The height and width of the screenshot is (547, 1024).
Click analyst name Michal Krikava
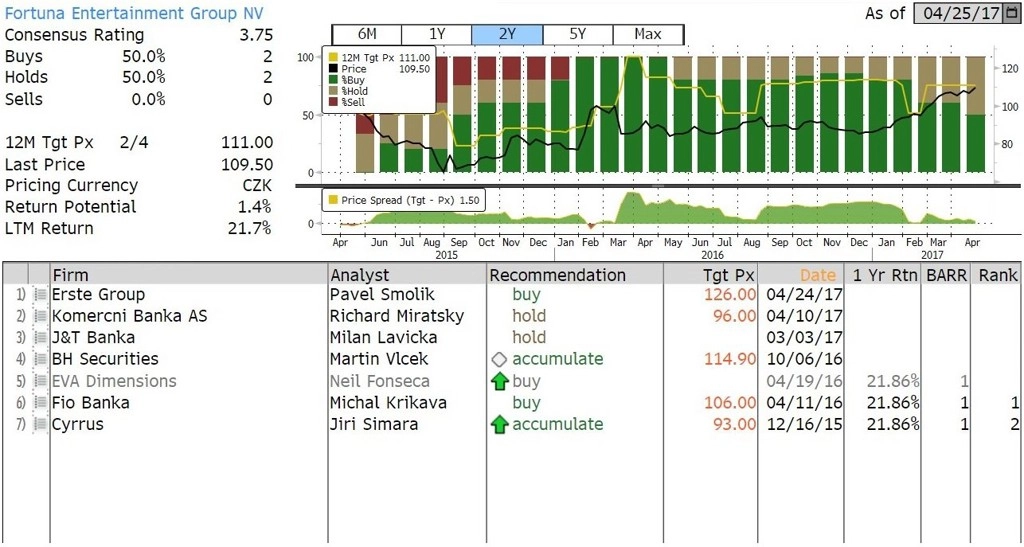coord(388,403)
